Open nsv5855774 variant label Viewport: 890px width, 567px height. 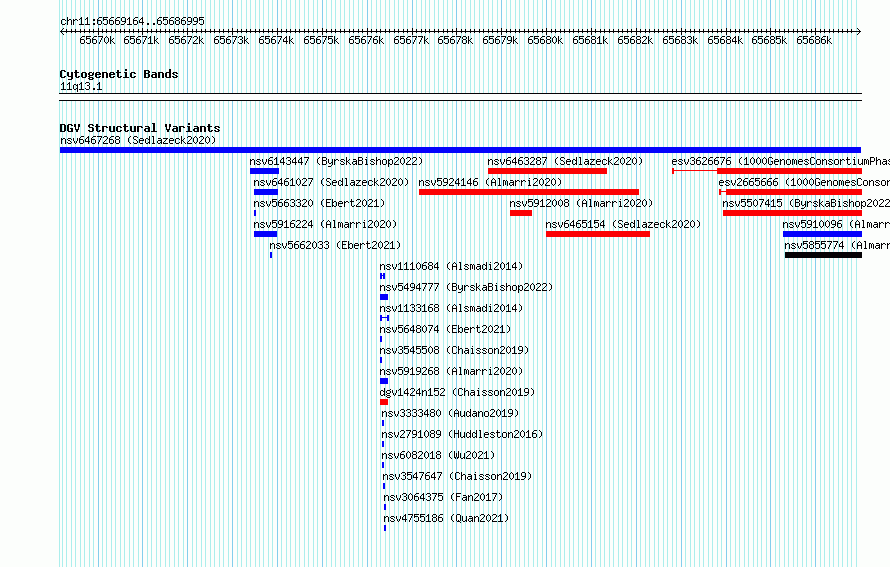837,245
